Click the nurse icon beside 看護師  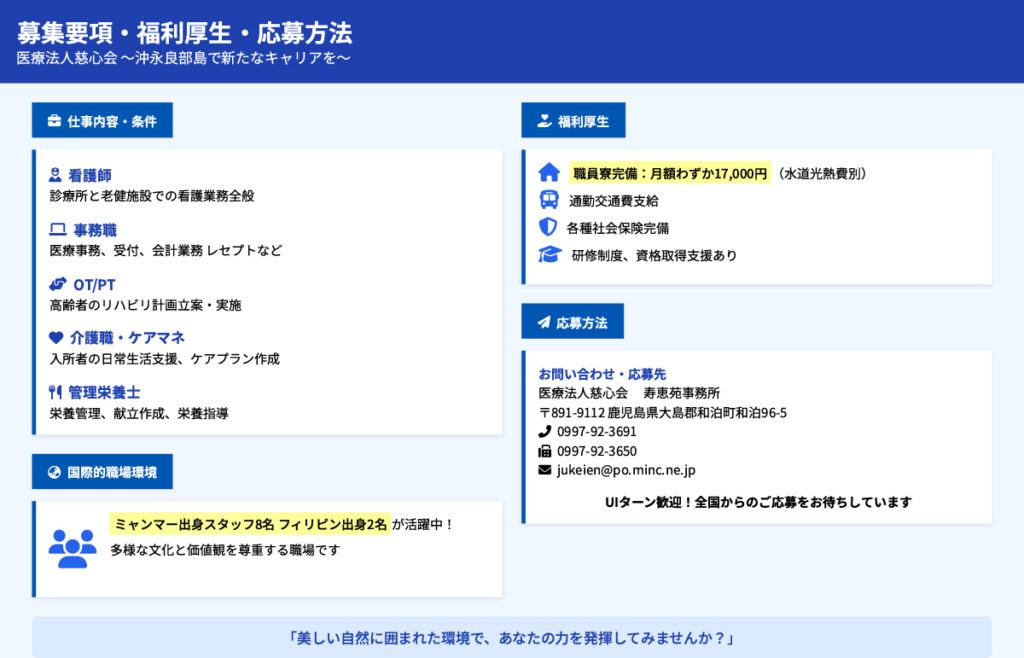(55, 176)
